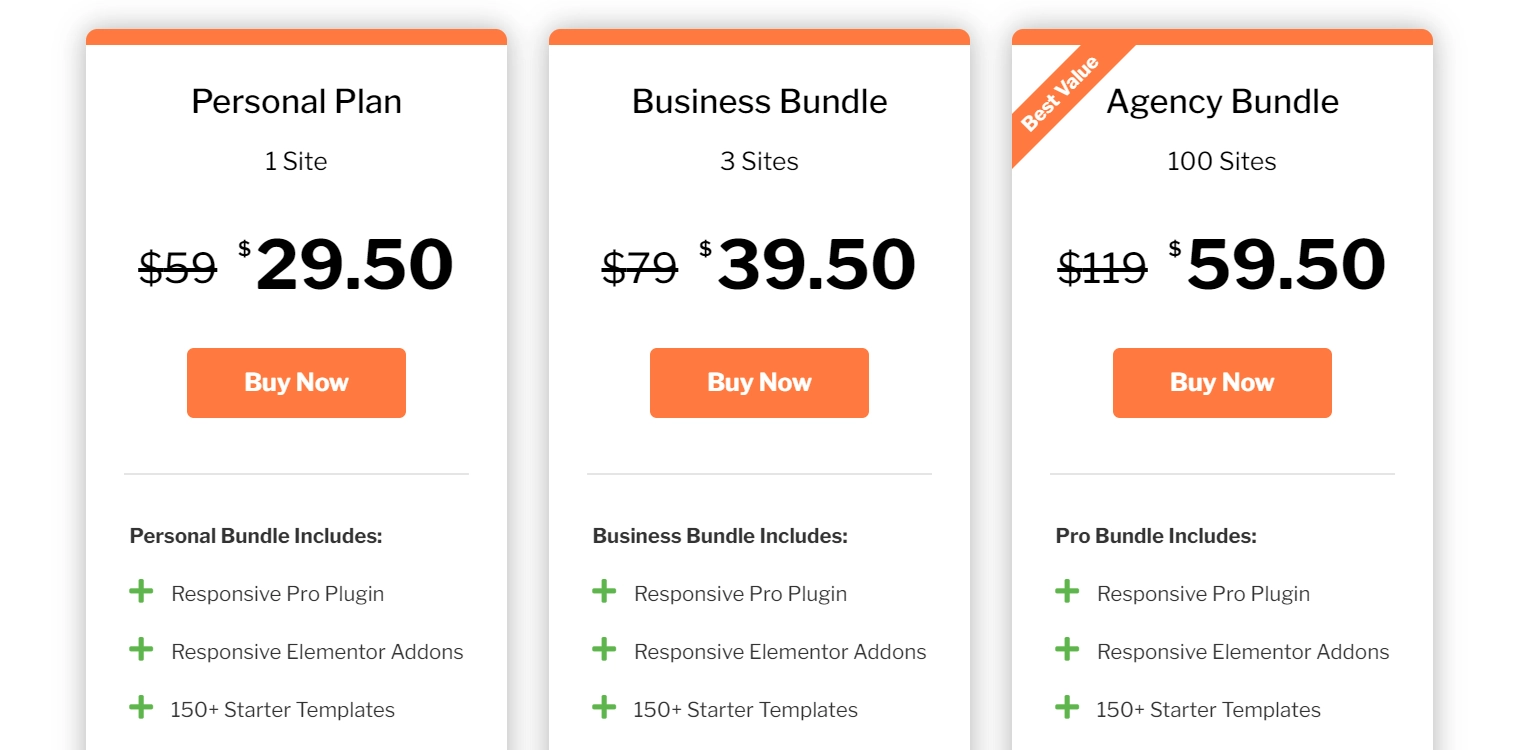Click the plus icon beside 150+ Starter Templates in Personal Plan
The height and width of the screenshot is (750, 1518).
(141, 708)
